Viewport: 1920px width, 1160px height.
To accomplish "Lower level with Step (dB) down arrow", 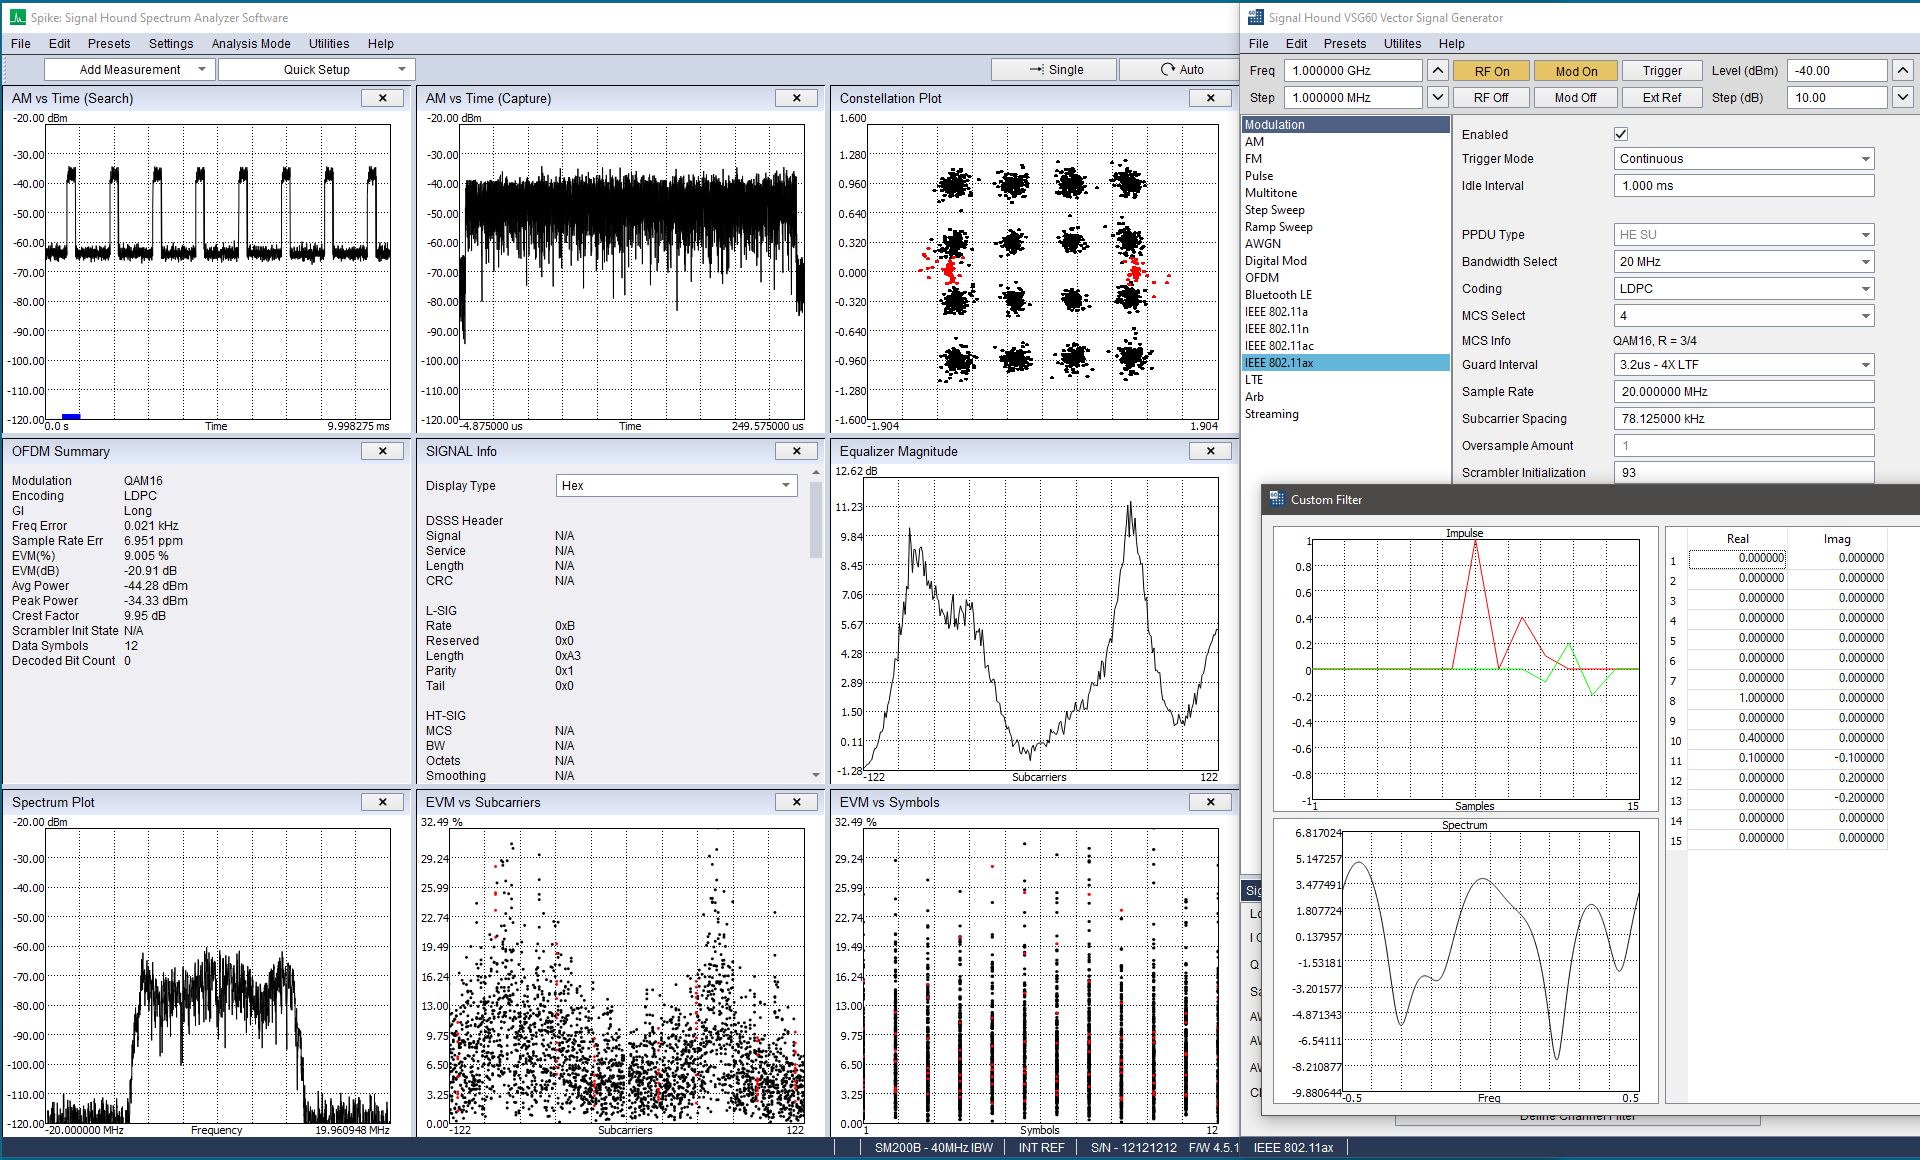I will (1902, 97).
